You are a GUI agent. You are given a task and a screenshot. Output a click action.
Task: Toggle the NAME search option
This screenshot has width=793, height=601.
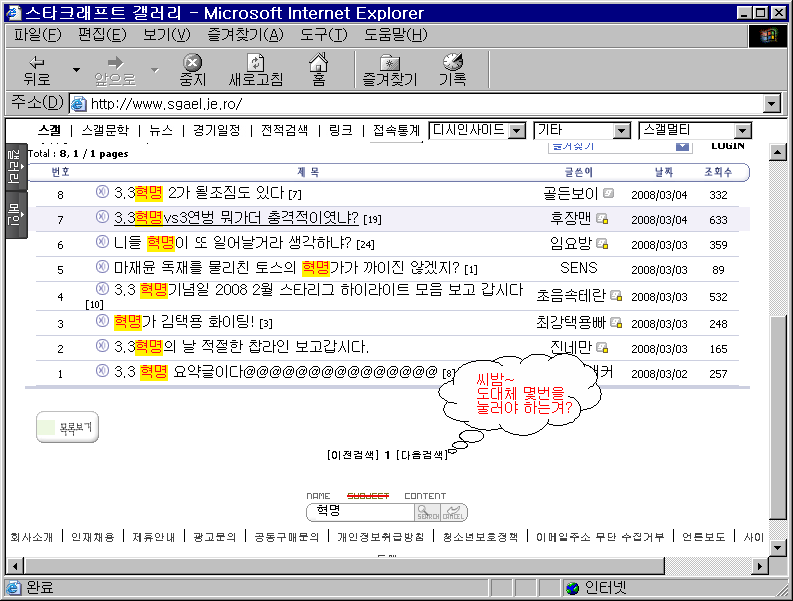[318, 496]
